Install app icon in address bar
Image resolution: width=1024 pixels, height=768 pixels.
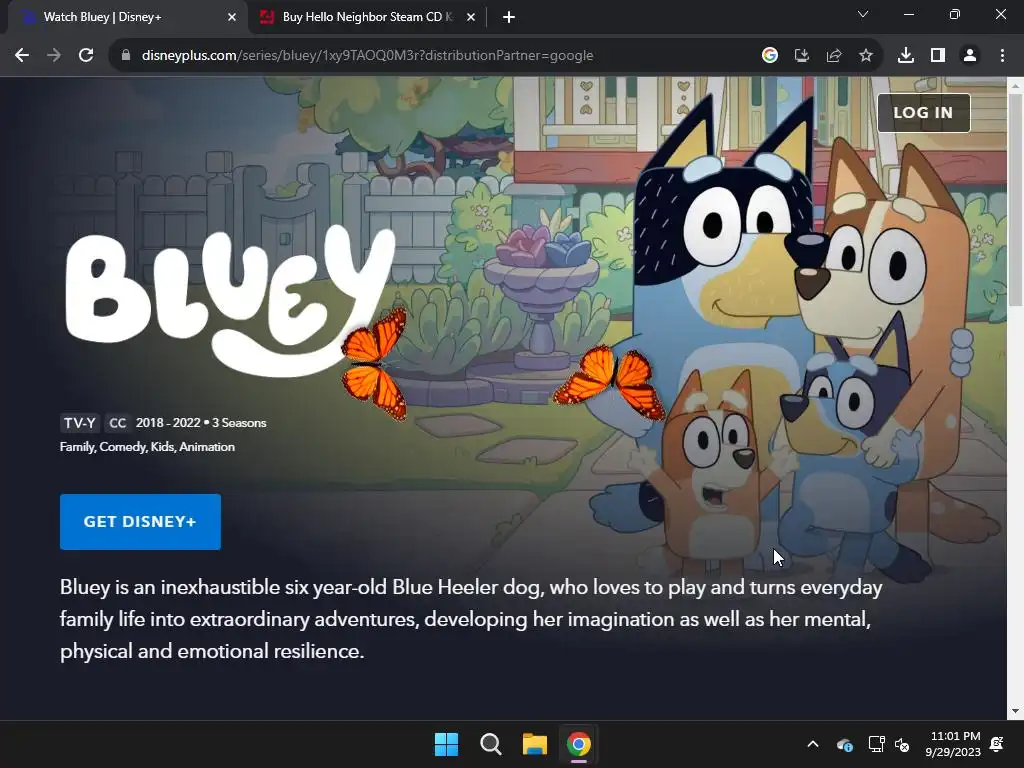(x=802, y=56)
